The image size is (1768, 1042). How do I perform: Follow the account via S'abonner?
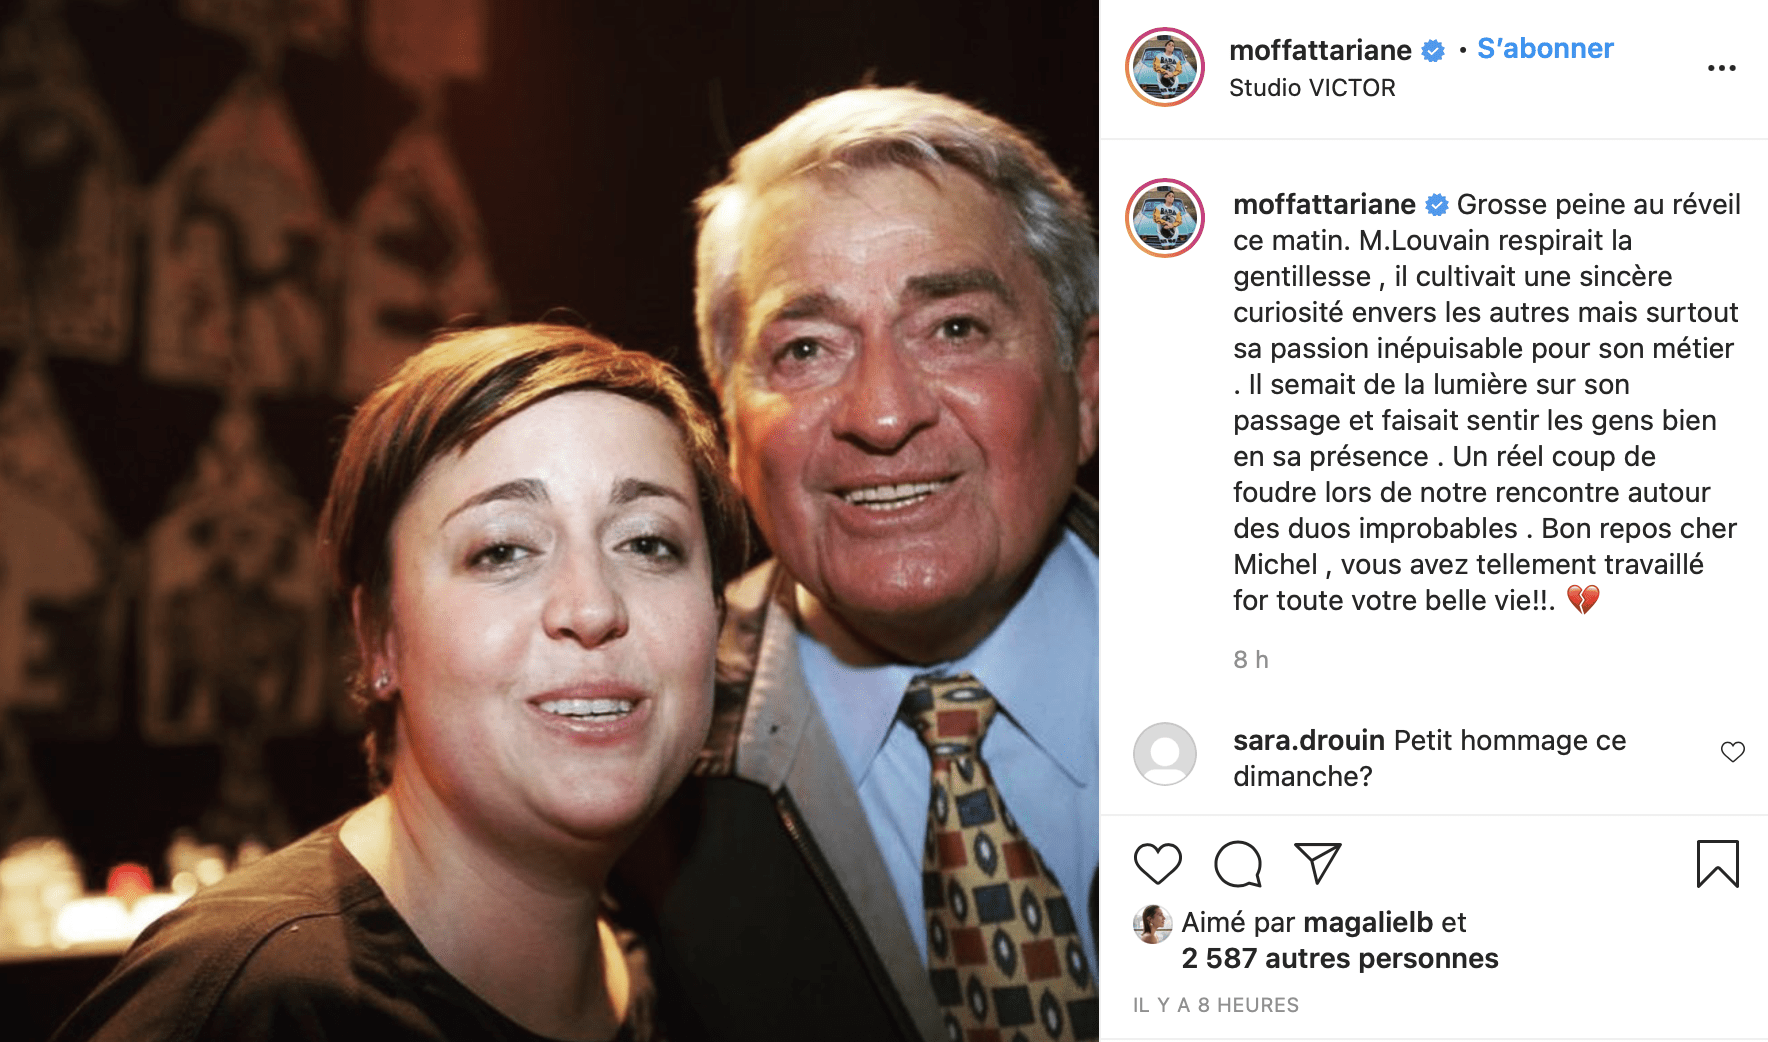point(1545,49)
